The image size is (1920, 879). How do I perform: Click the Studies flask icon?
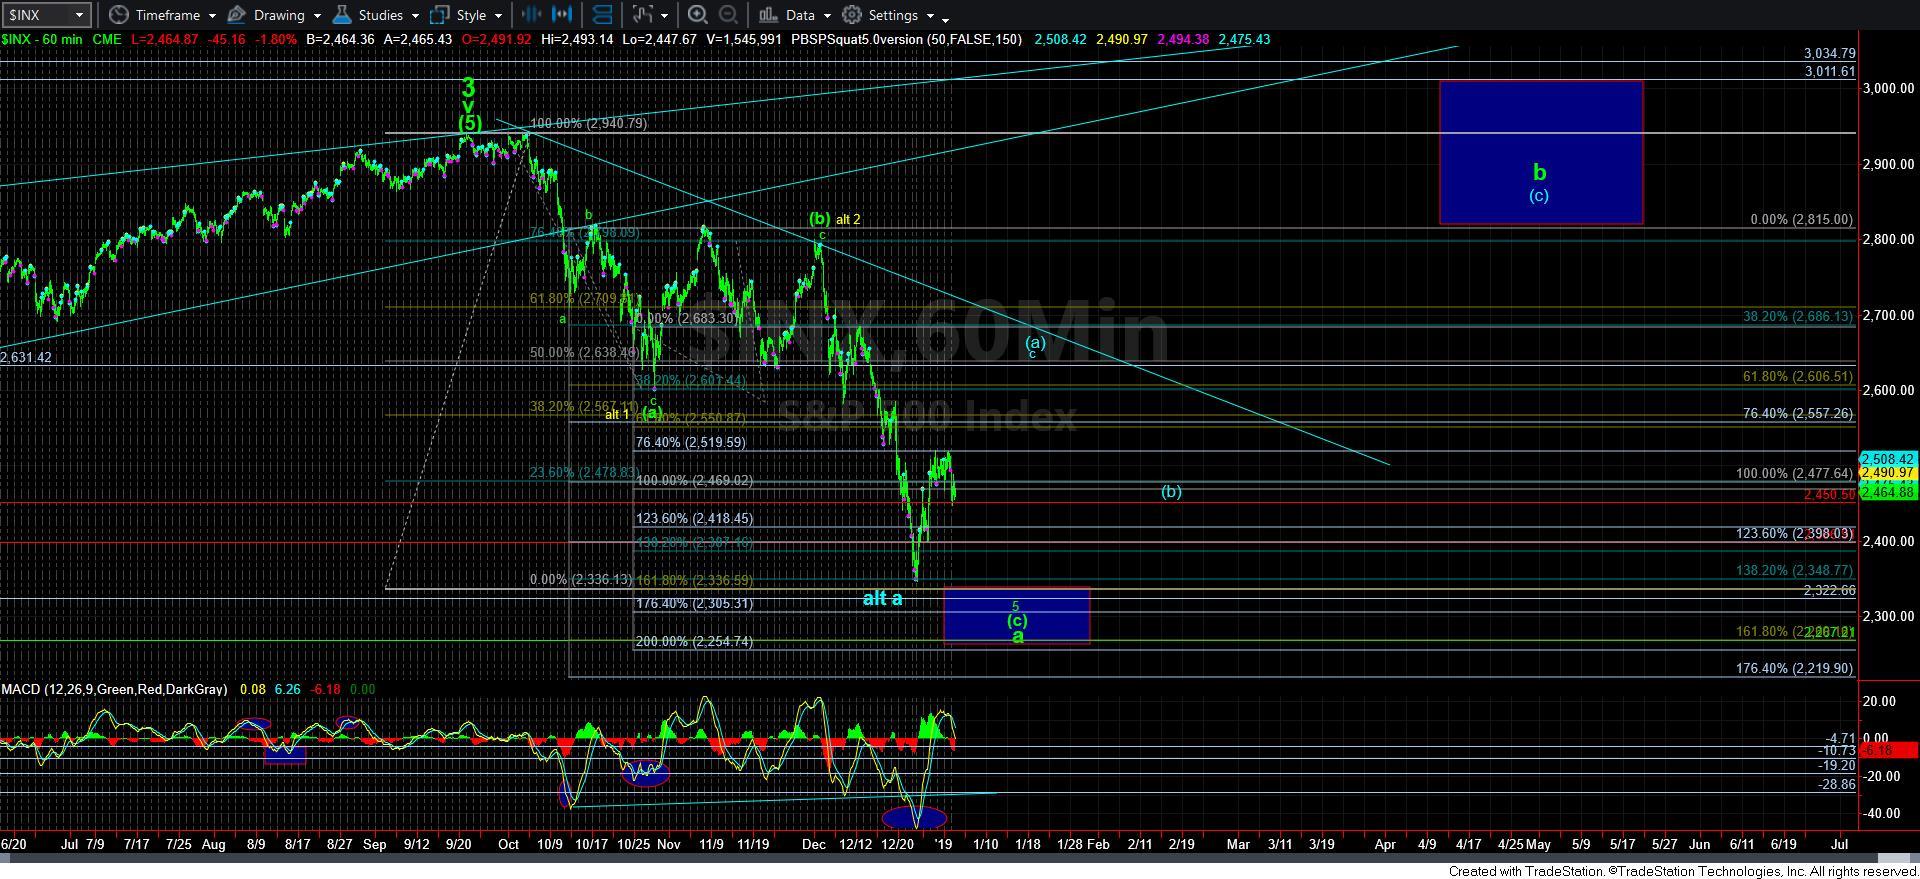click(x=342, y=15)
